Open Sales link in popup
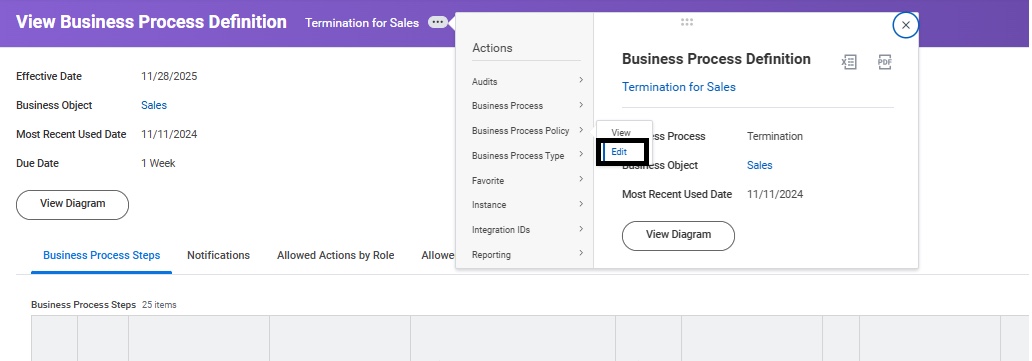Screen dimensions: 1032x361 760,165
